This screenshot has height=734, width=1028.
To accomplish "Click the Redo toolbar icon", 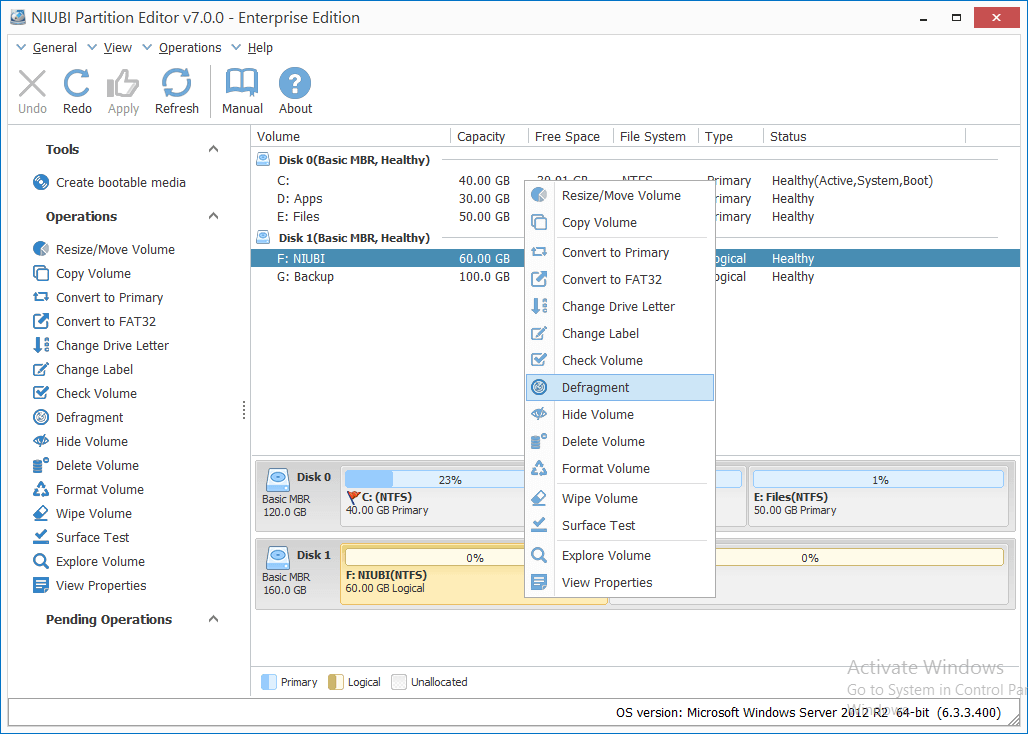I will (x=77, y=84).
